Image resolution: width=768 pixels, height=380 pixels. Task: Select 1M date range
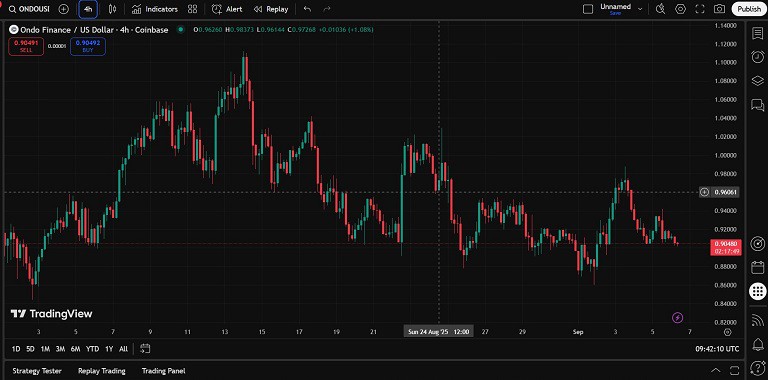pos(45,349)
